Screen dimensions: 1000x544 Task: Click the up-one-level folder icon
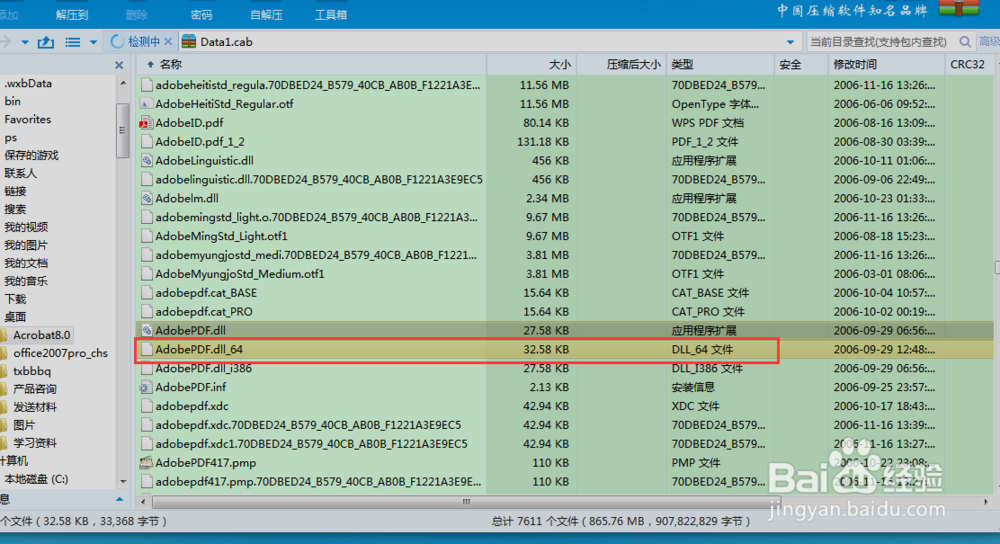click(x=45, y=42)
